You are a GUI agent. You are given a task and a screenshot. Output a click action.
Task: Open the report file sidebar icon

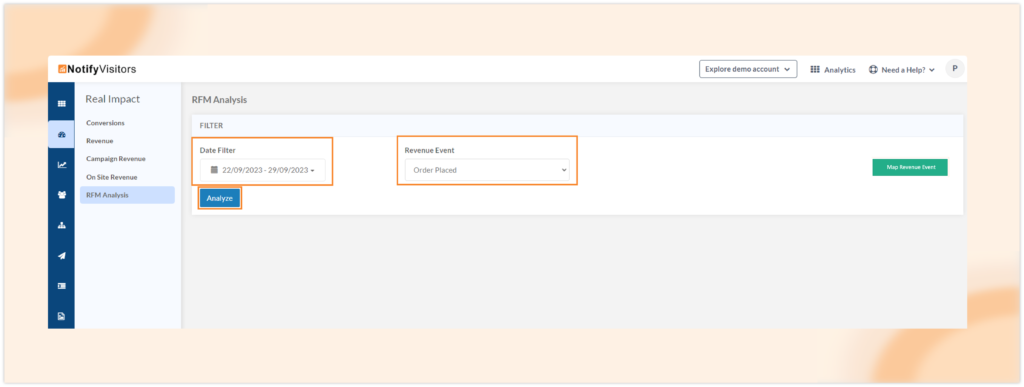pos(61,317)
